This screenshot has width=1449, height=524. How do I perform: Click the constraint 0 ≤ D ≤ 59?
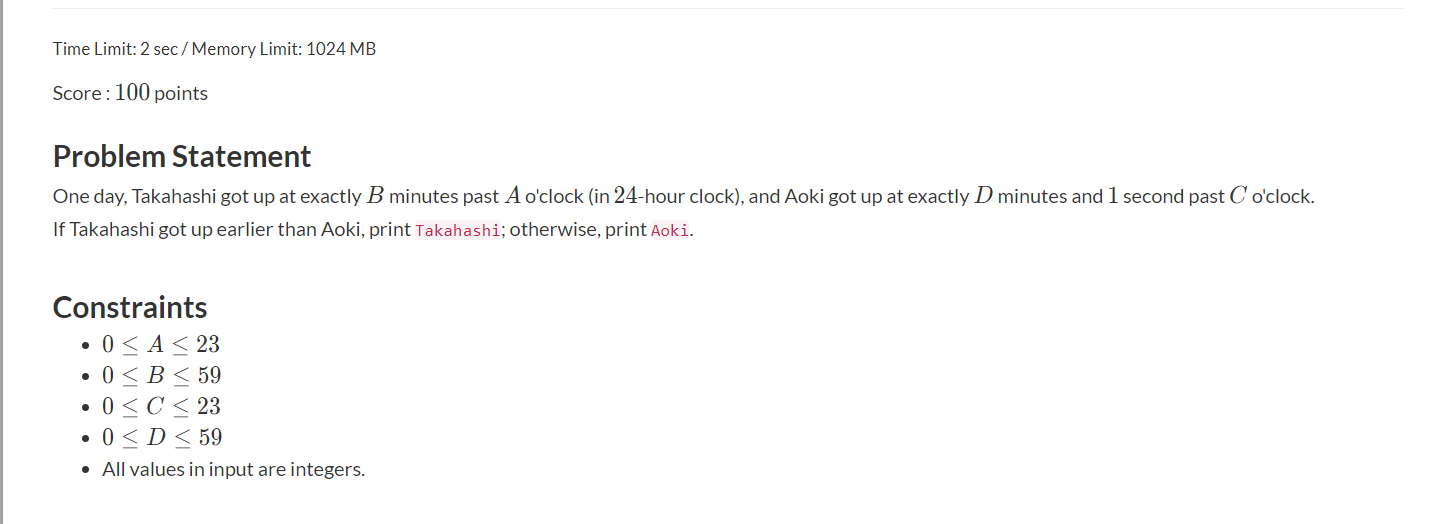click(162, 438)
